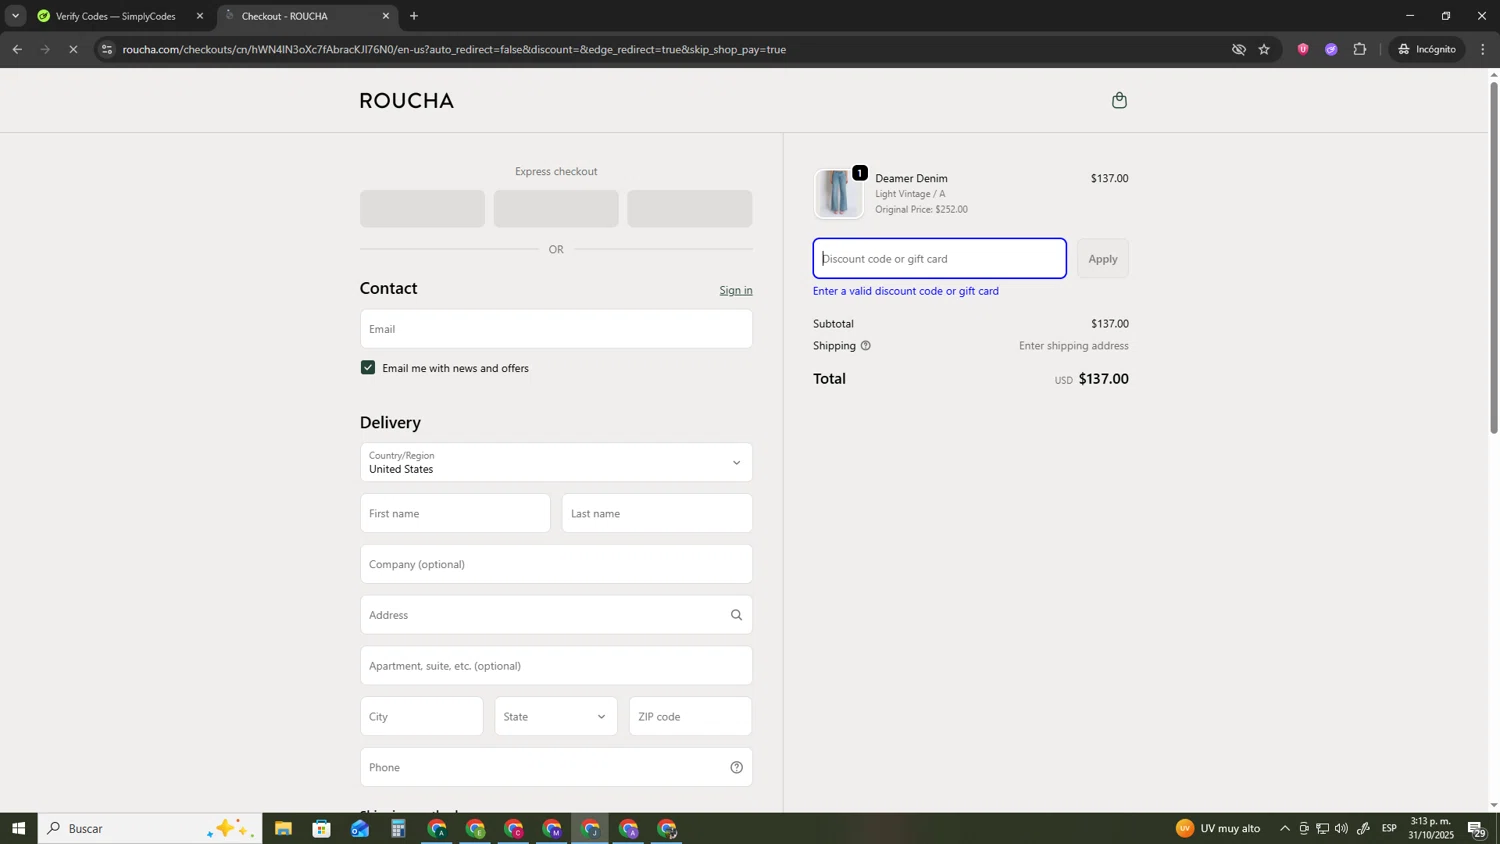Click the Incógnito profile button

tap(1427, 49)
